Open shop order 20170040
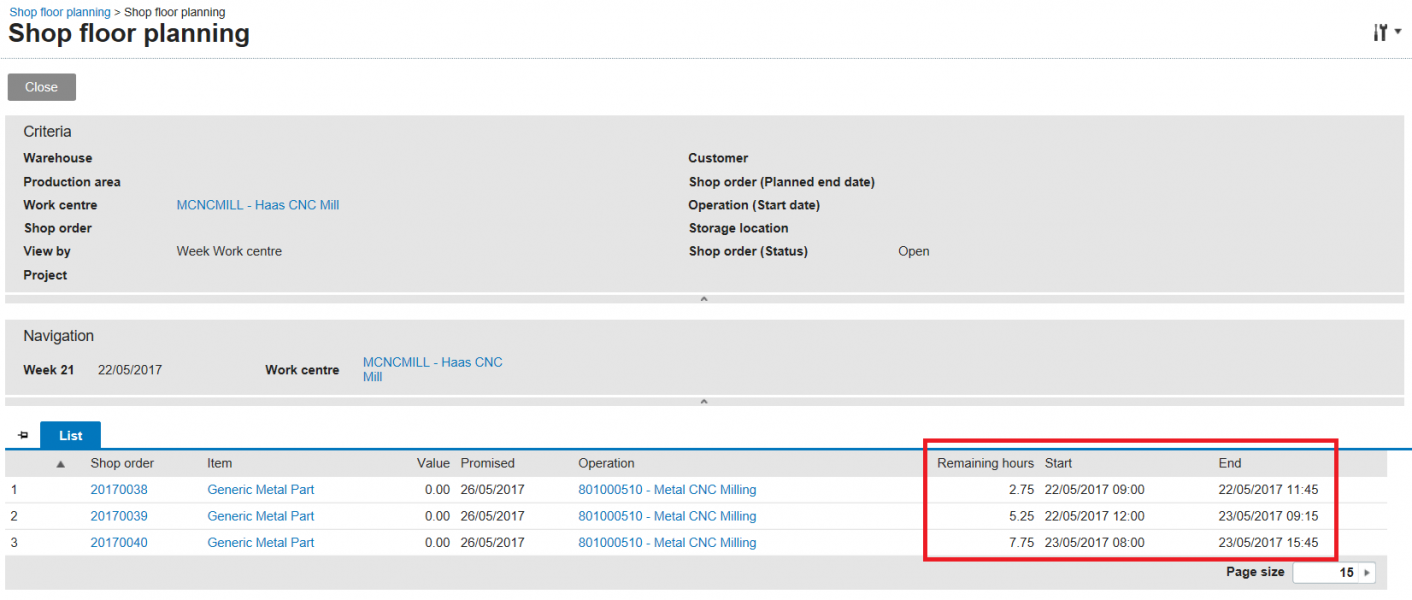 pyautogui.click(x=118, y=543)
